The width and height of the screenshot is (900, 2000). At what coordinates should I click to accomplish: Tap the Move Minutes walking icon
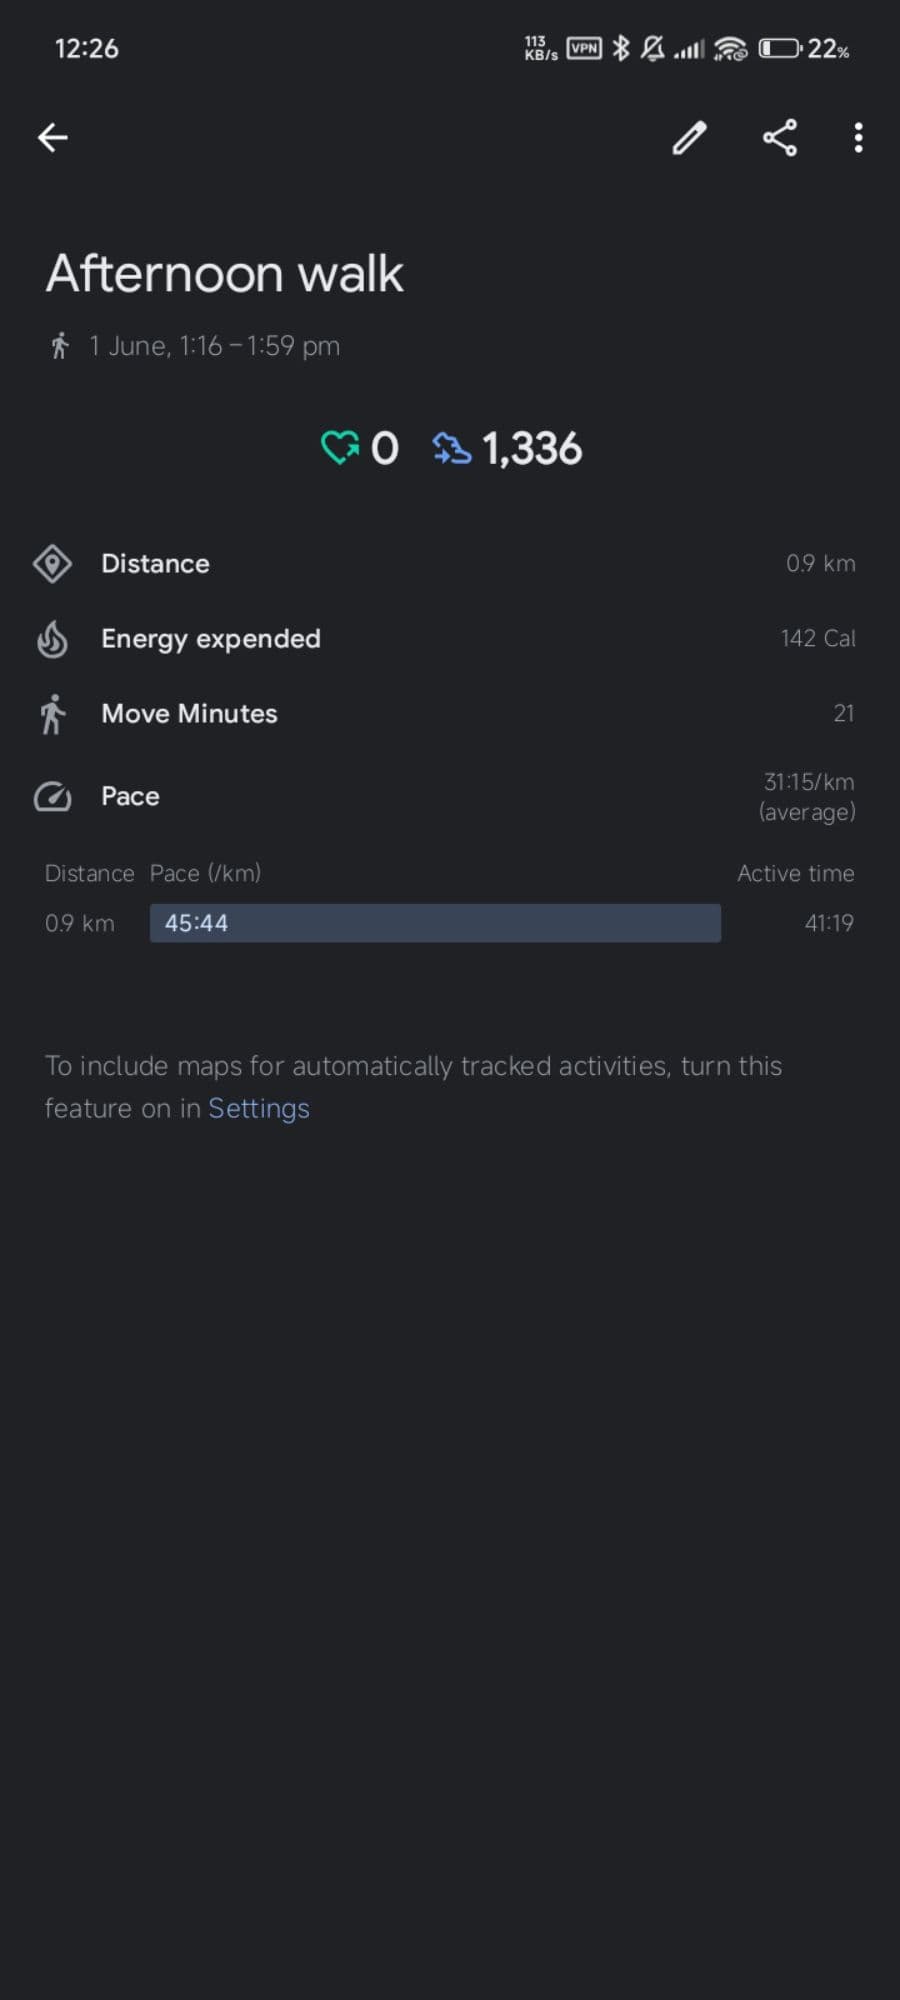coord(52,714)
